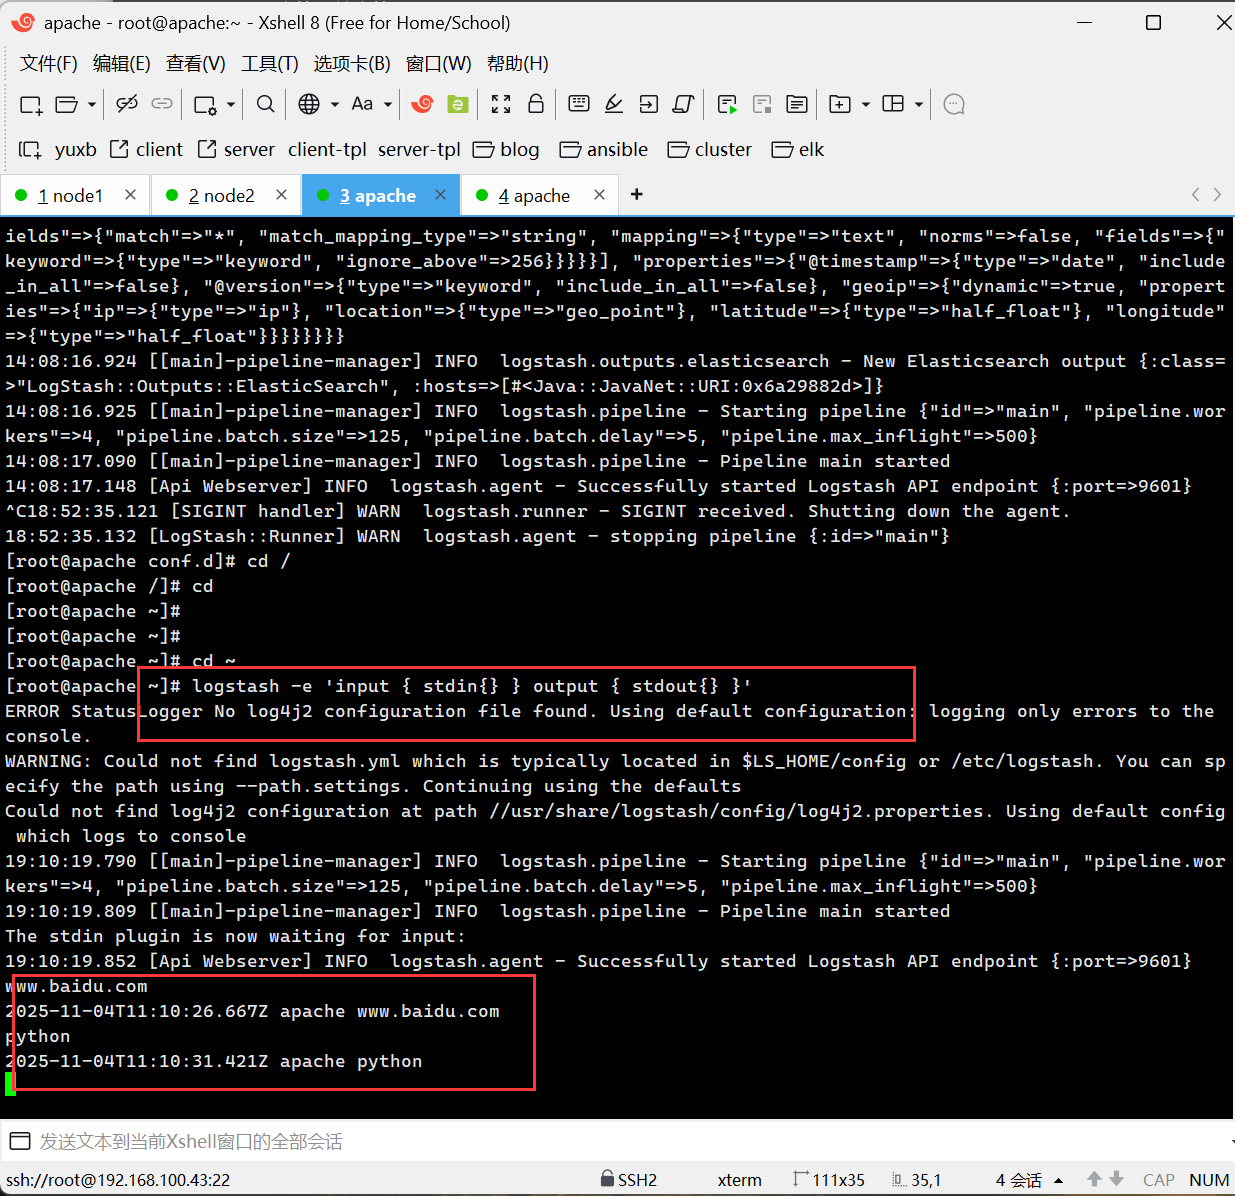This screenshot has width=1235, height=1196.
Task: Open the elk folder in quick bar
Action: click(x=798, y=150)
